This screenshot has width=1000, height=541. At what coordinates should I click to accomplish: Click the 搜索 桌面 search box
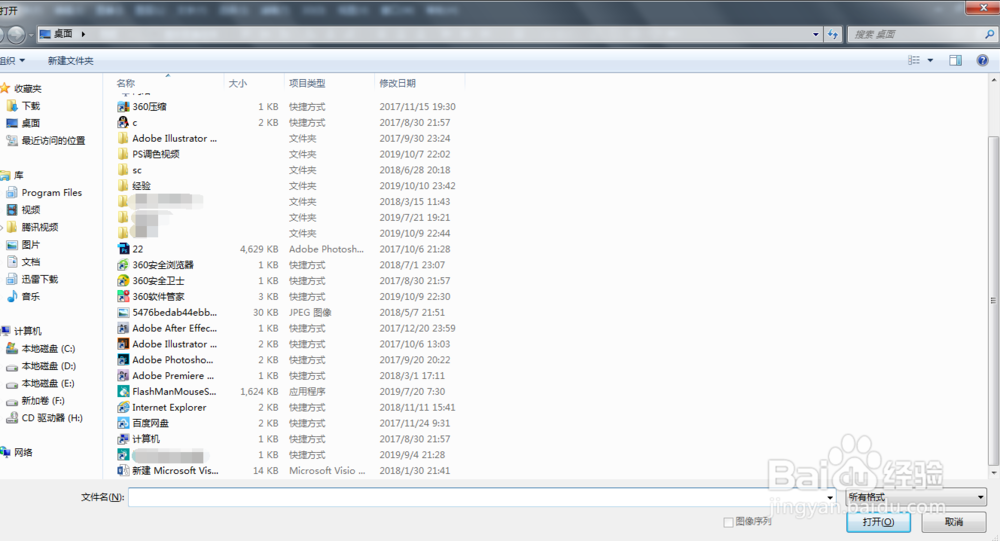click(x=916, y=34)
